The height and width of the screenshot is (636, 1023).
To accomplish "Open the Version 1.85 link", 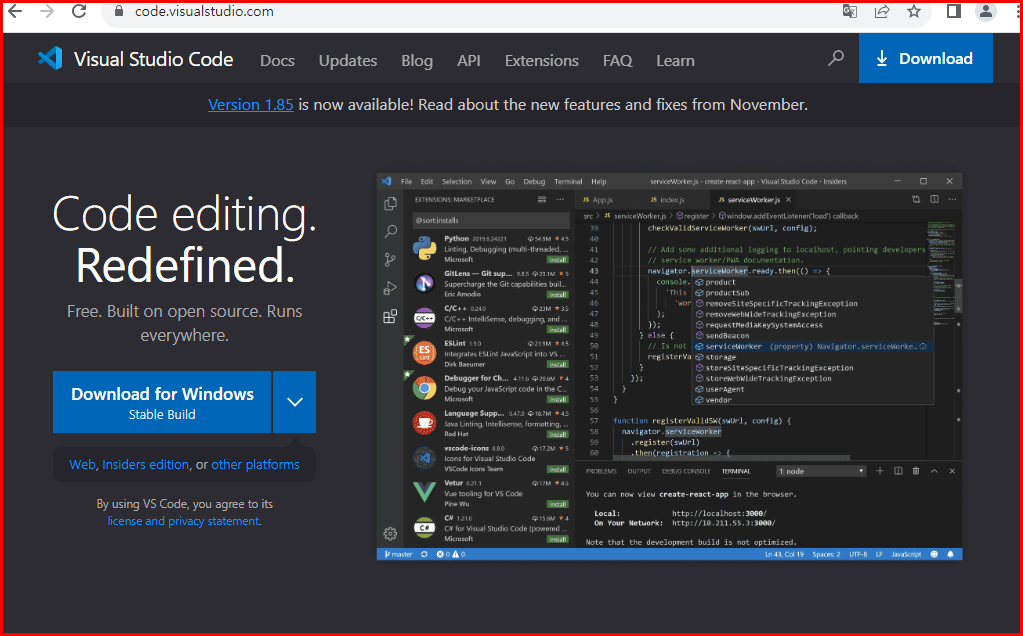I will pos(251,104).
